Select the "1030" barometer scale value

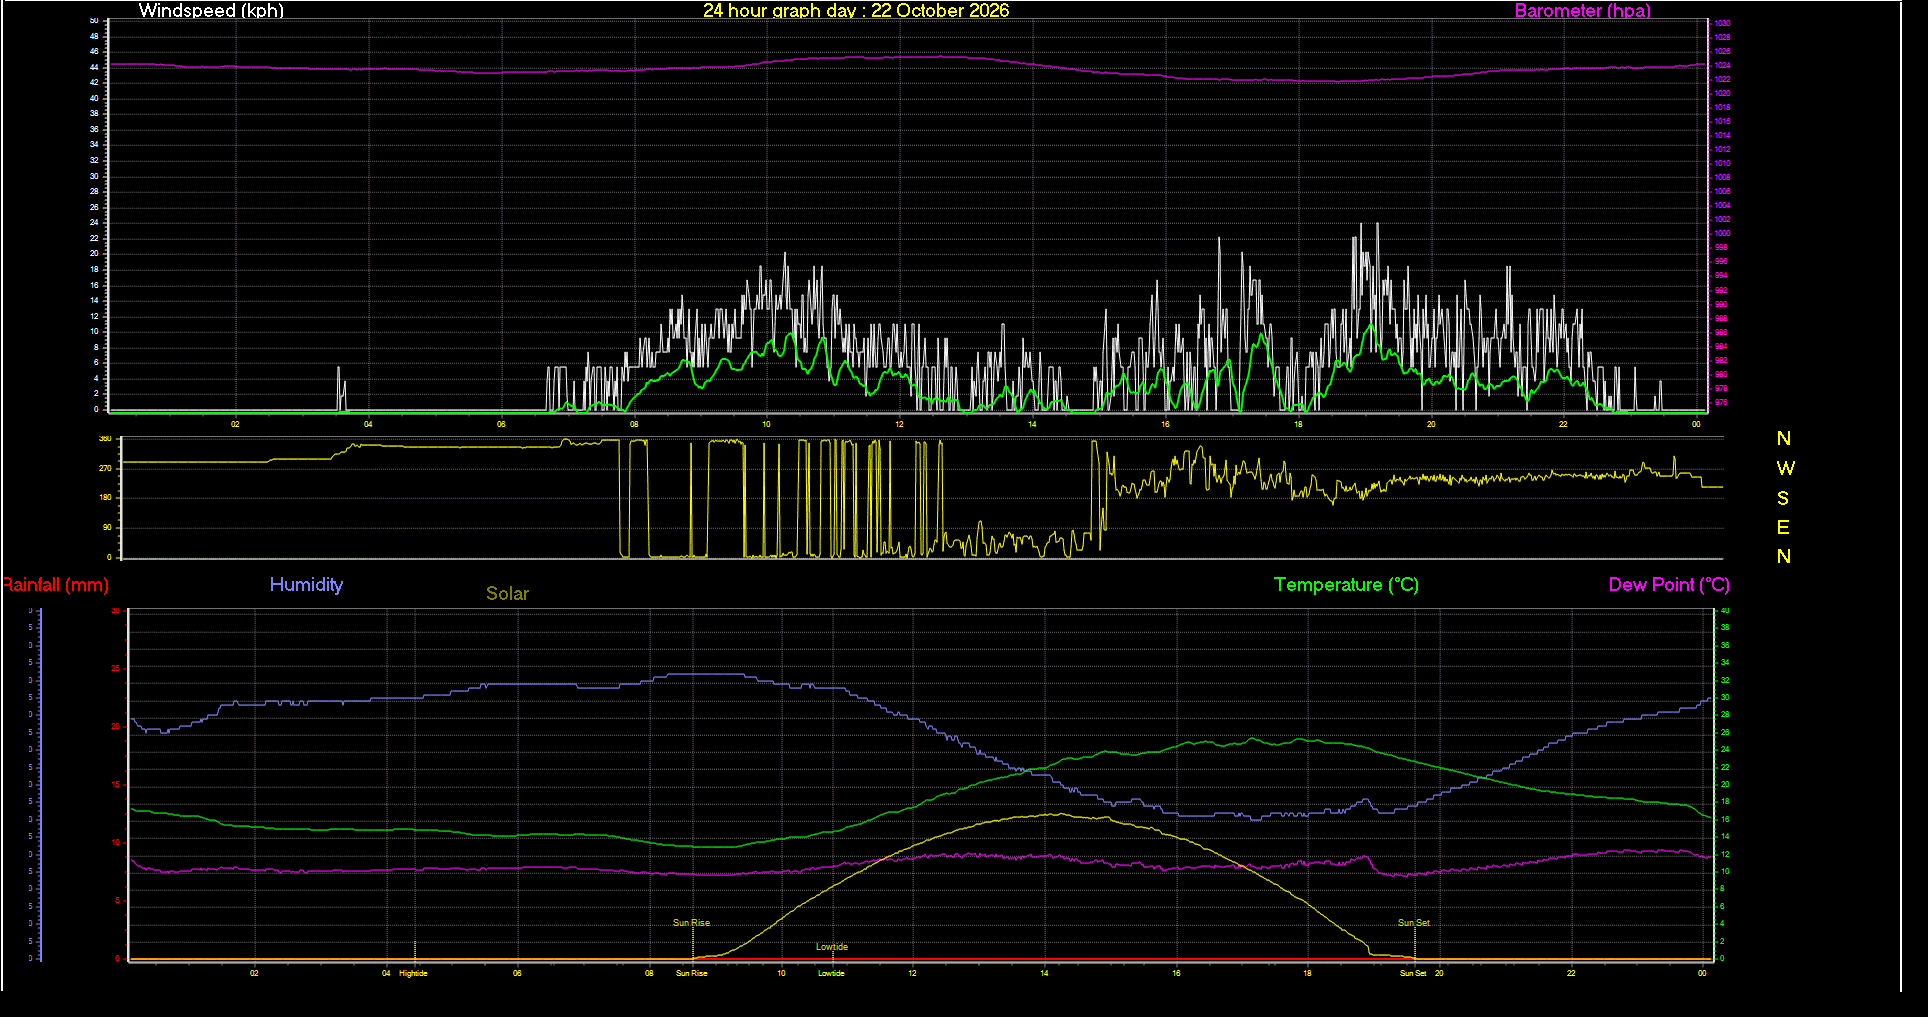point(1722,23)
